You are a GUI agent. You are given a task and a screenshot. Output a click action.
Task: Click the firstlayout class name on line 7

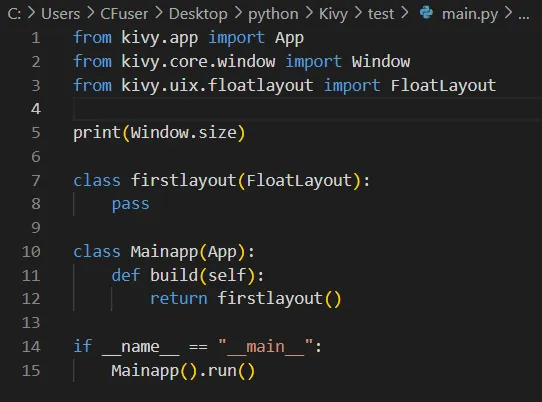pos(183,180)
